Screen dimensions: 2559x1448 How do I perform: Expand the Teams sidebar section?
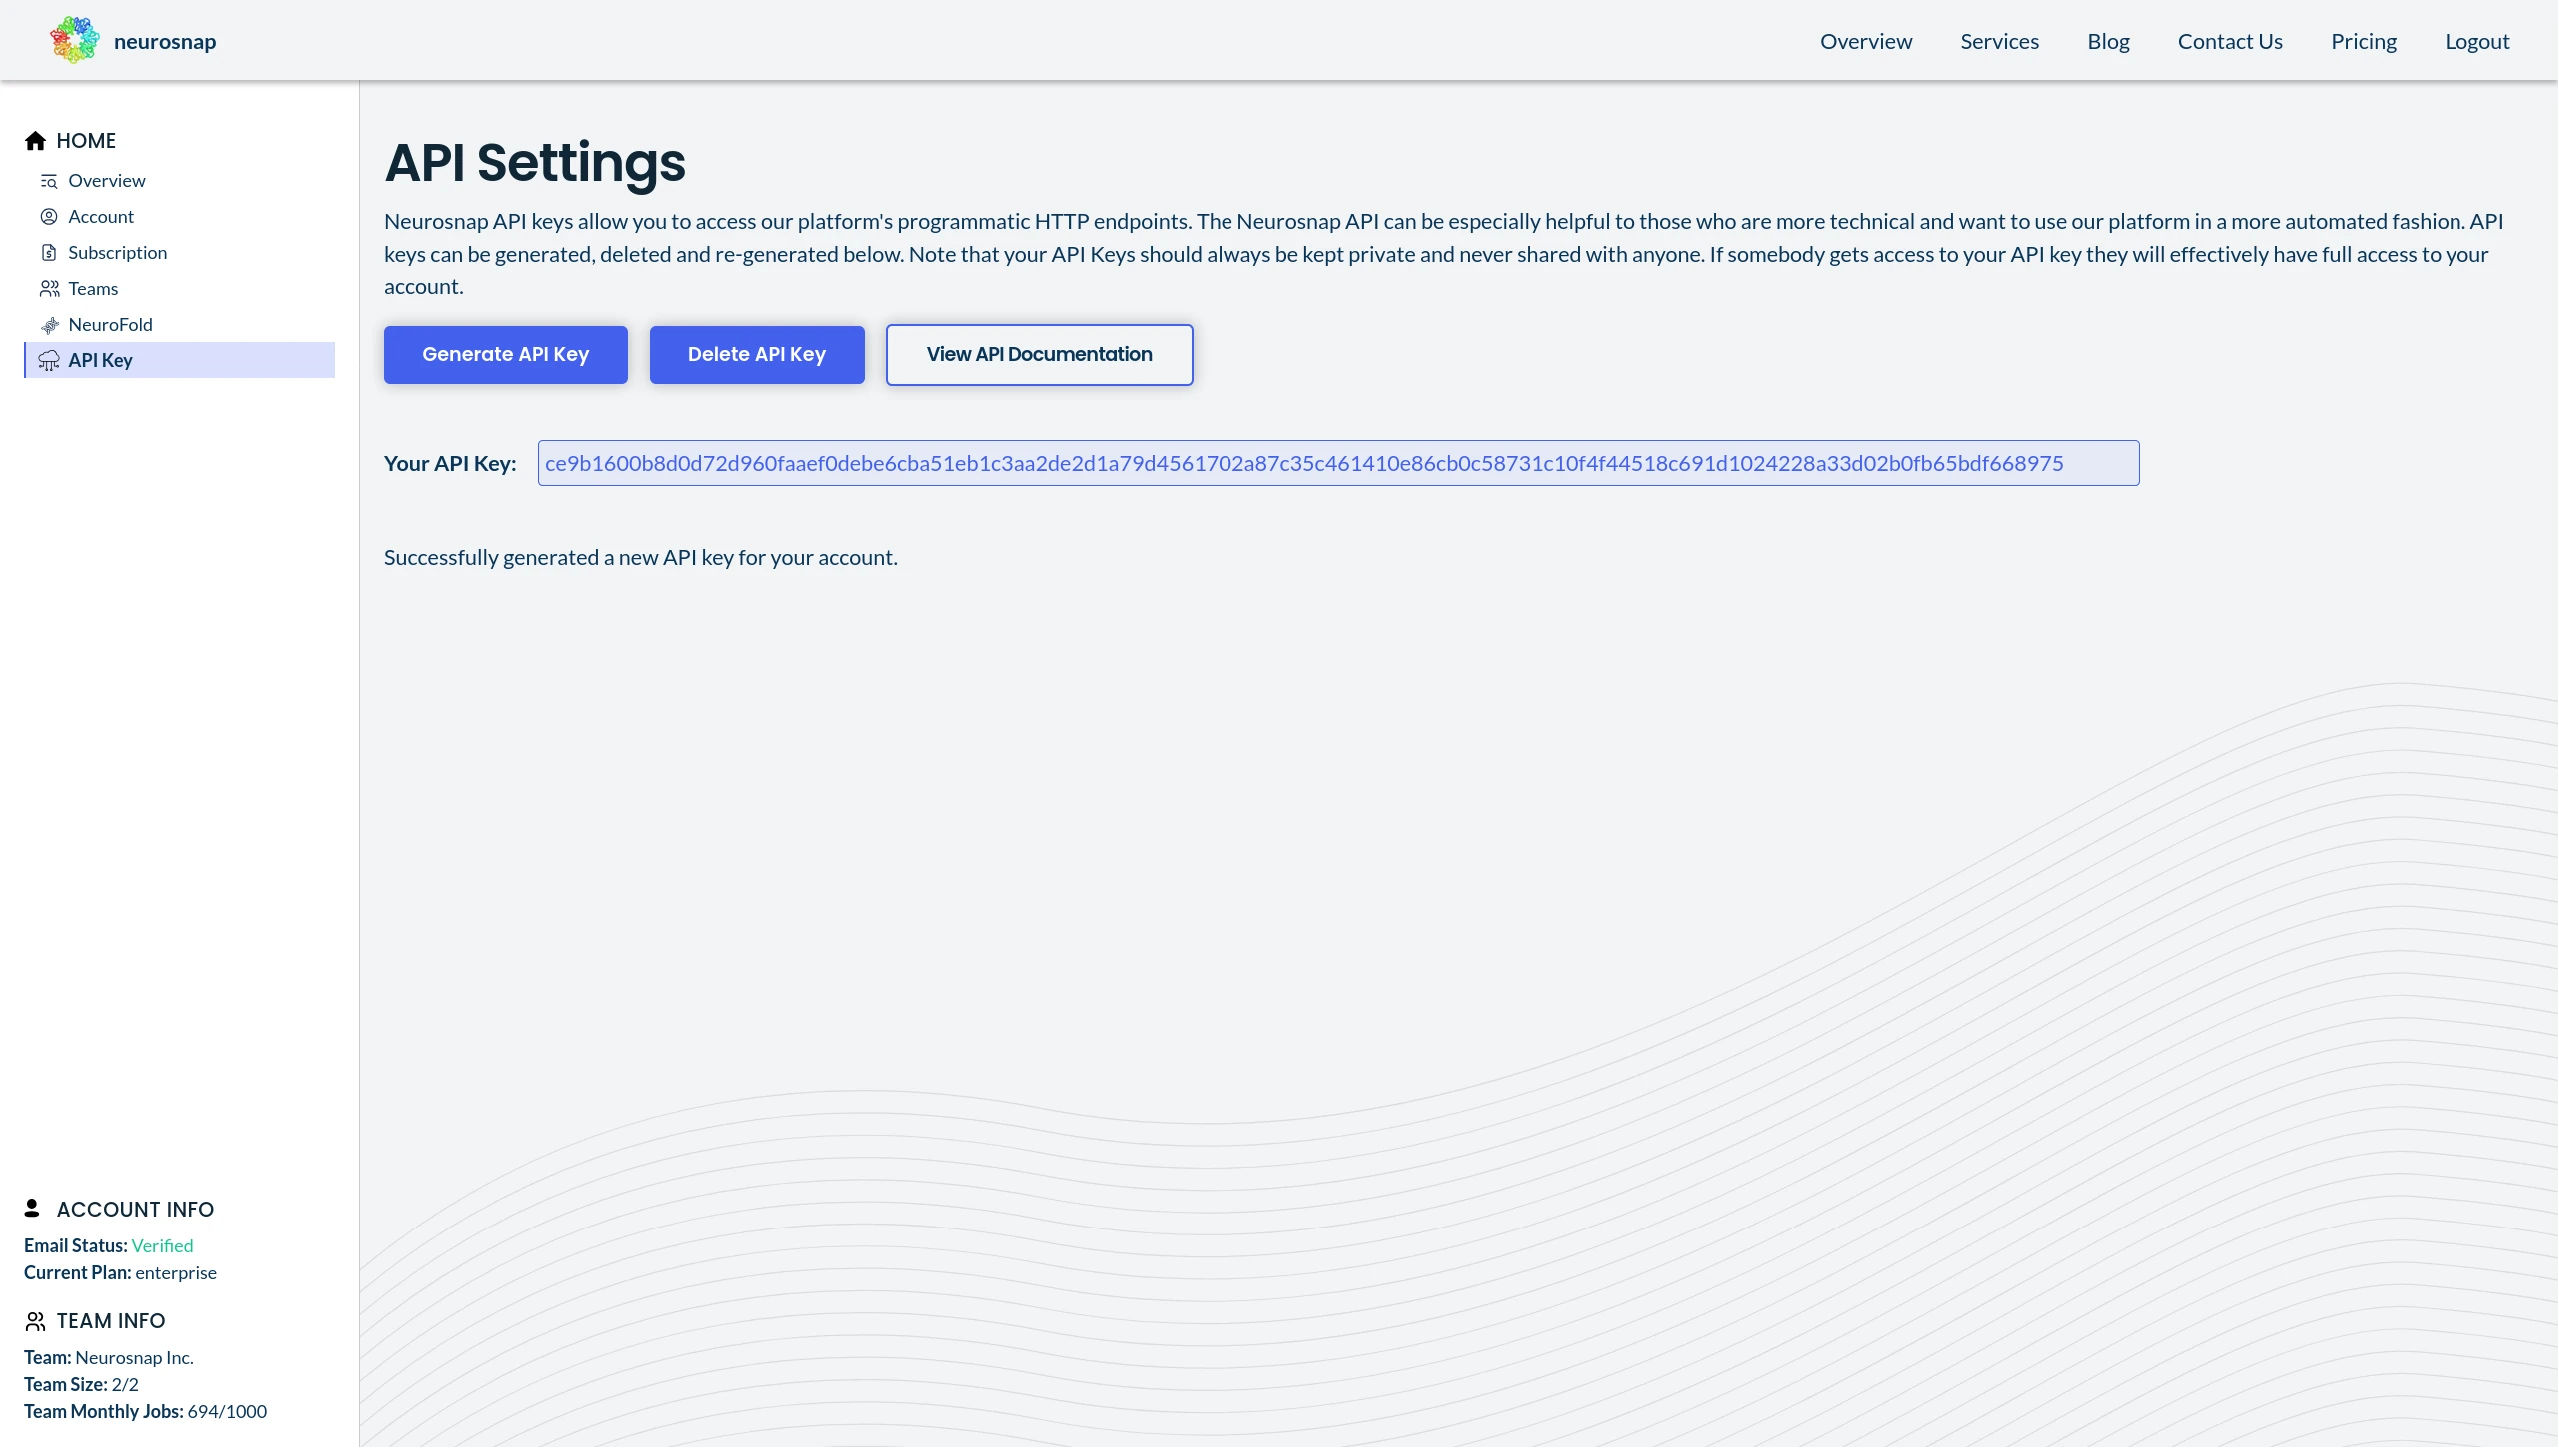coord(91,286)
